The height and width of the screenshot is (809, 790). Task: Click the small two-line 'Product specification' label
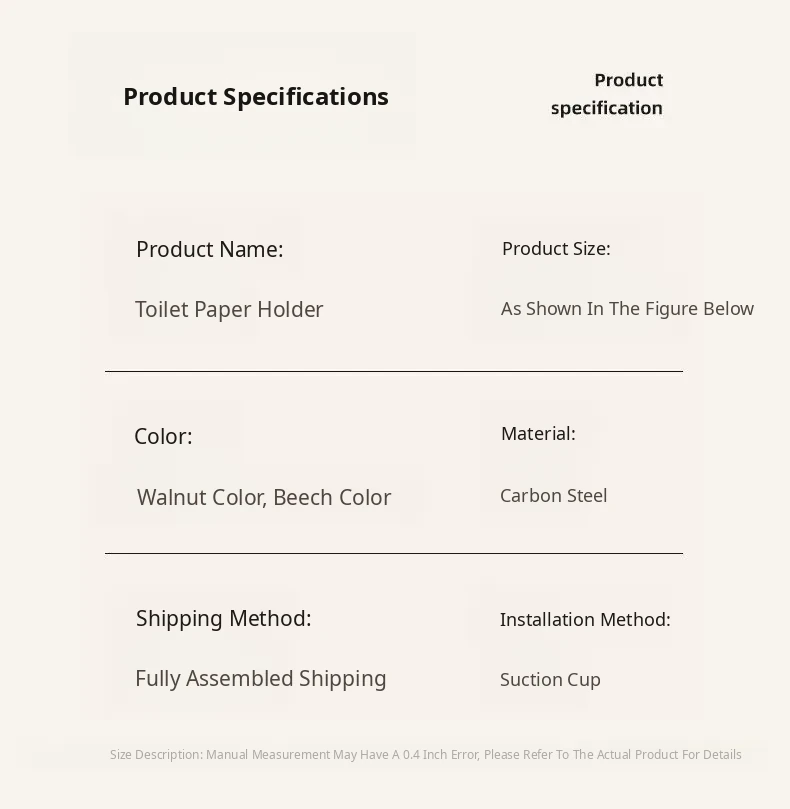(x=607, y=94)
